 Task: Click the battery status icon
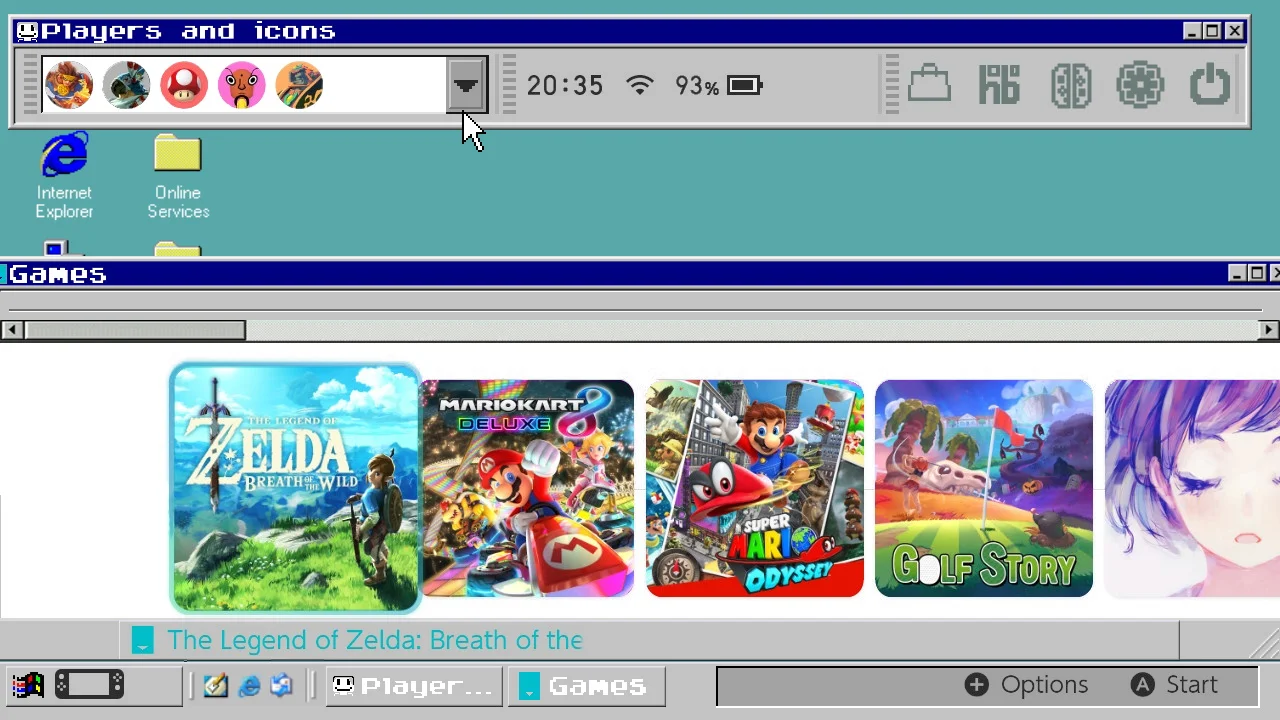coord(745,86)
